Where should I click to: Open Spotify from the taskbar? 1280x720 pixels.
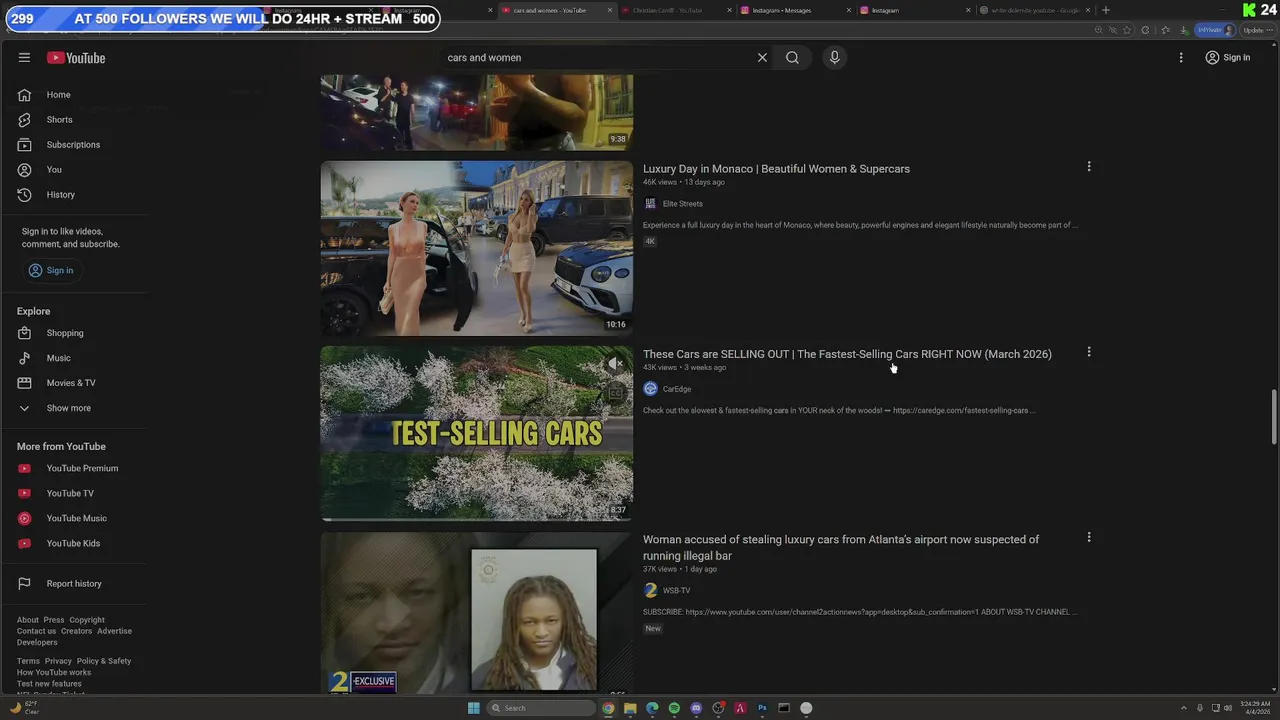(x=674, y=708)
